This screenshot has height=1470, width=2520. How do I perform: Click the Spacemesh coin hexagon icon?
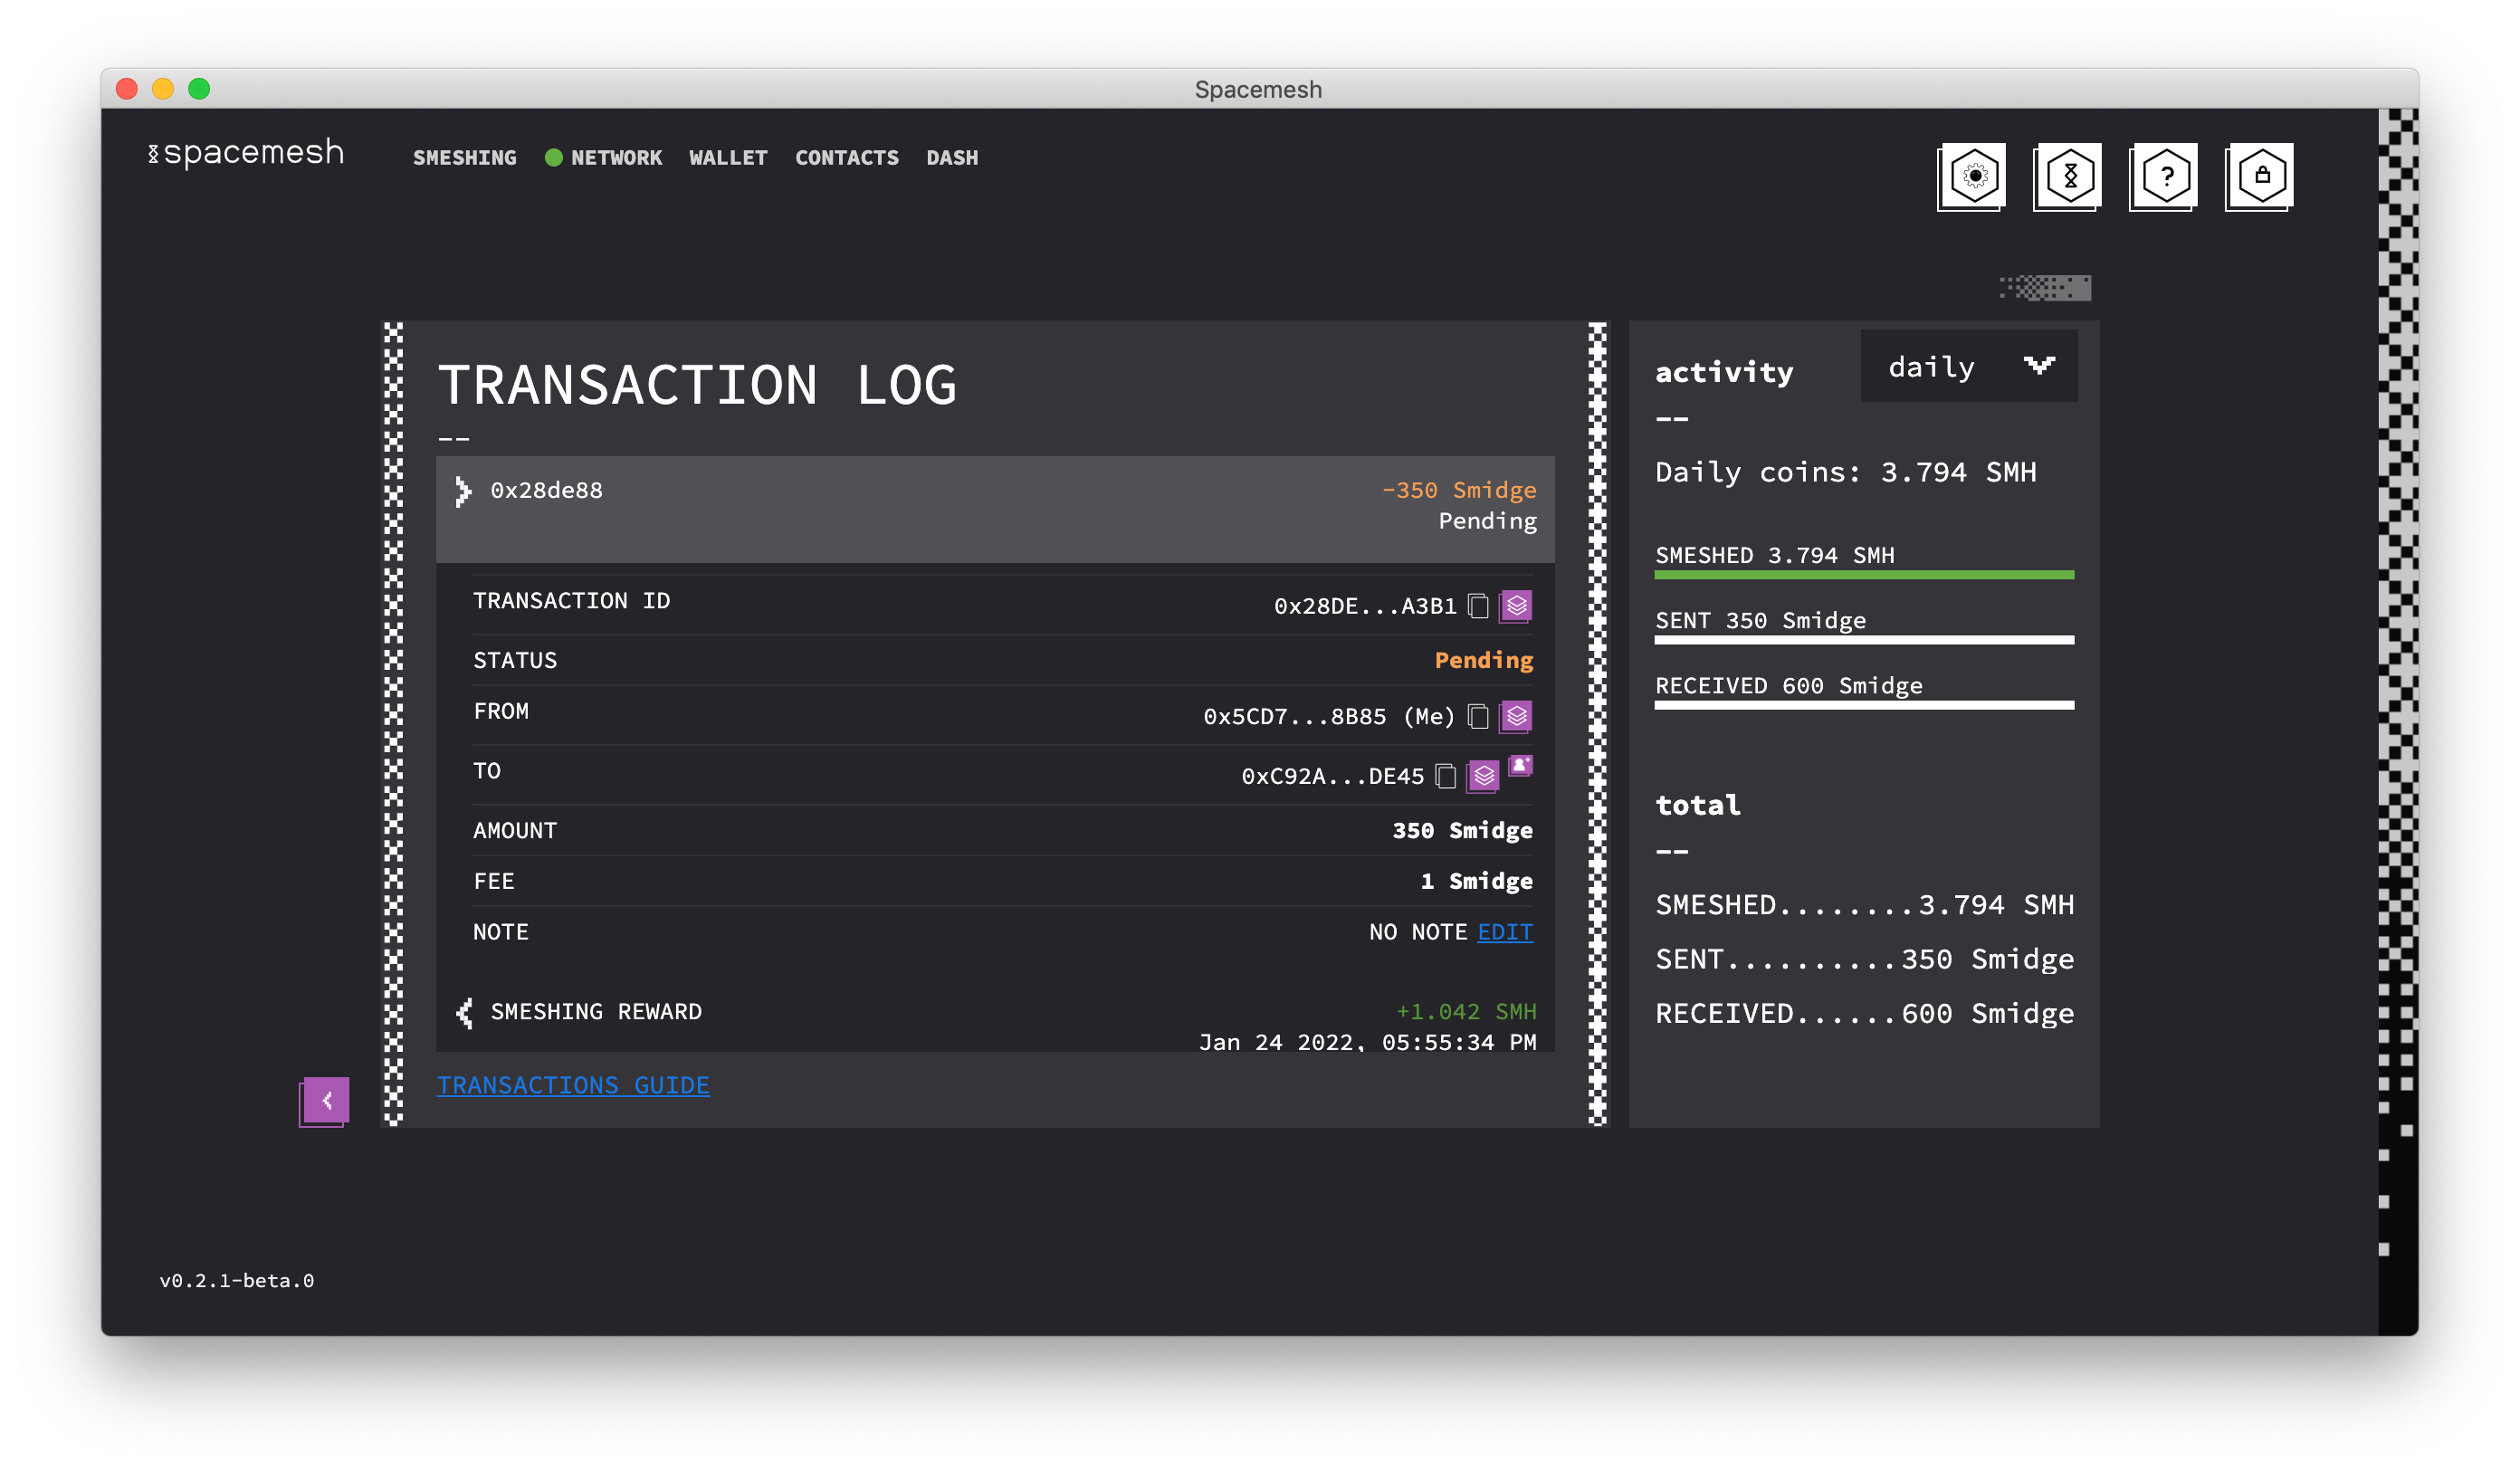[x=2069, y=176]
